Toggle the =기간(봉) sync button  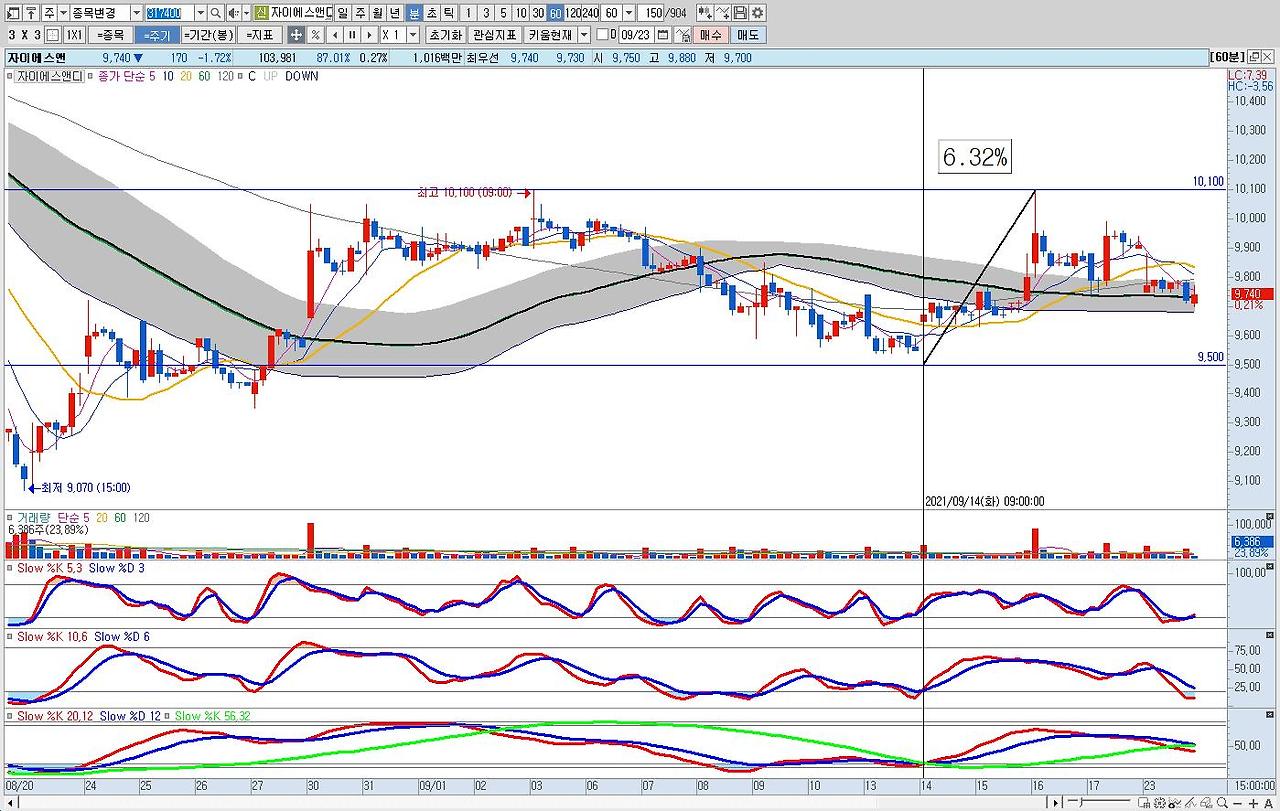(x=208, y=35)
